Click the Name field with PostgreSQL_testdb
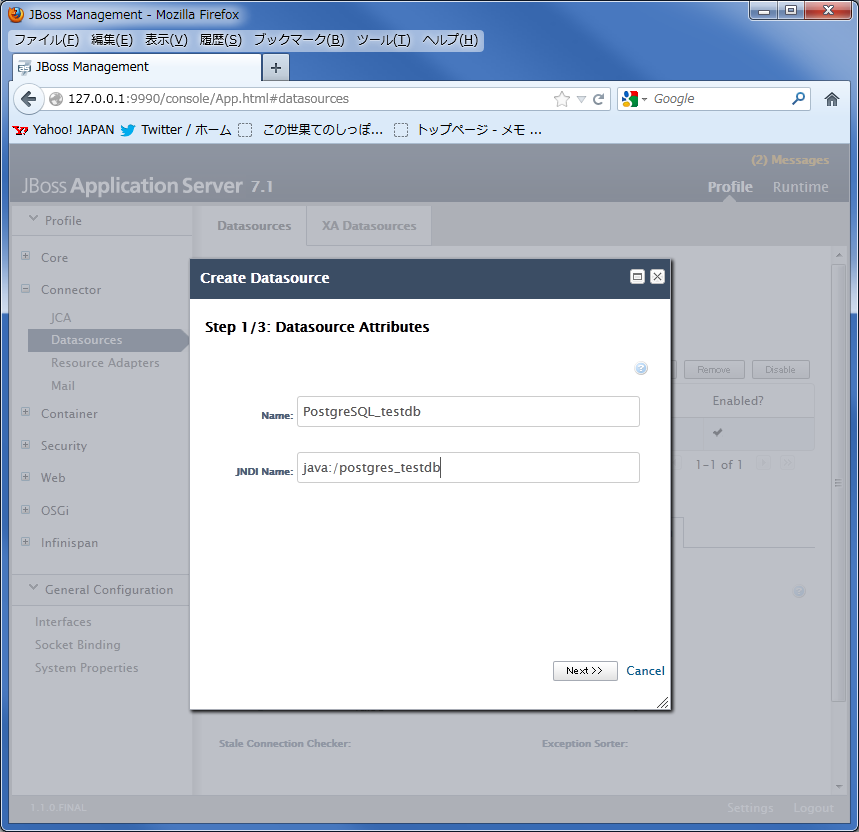 (468, 412)
